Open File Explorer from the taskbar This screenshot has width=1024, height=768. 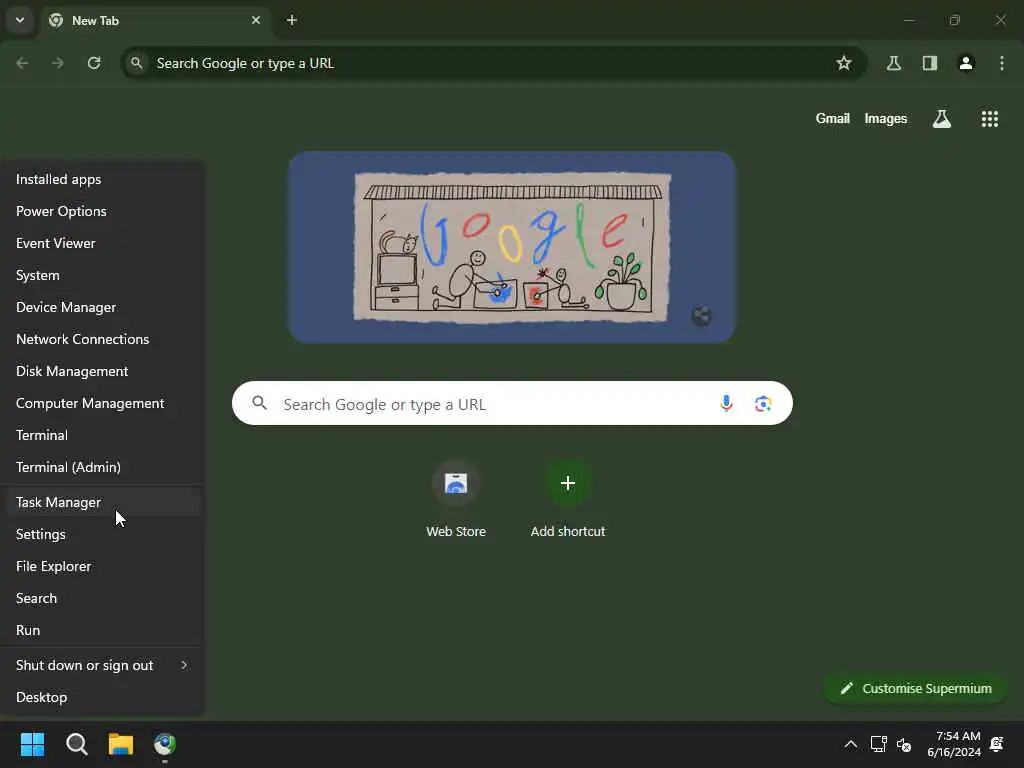coord(121,744)
